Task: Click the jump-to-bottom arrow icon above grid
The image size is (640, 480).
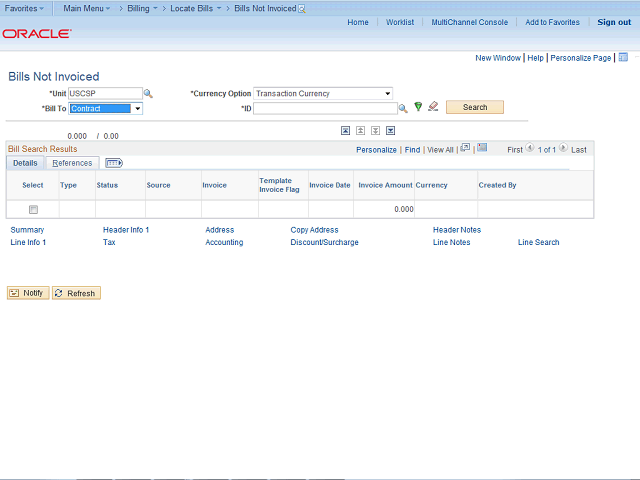Action: 390,130
